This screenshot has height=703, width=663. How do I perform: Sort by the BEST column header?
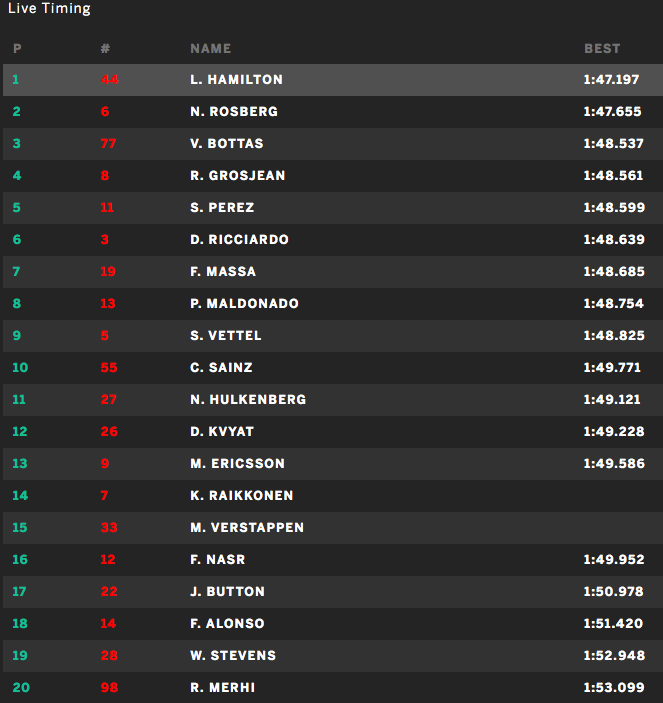pos(602,48)
